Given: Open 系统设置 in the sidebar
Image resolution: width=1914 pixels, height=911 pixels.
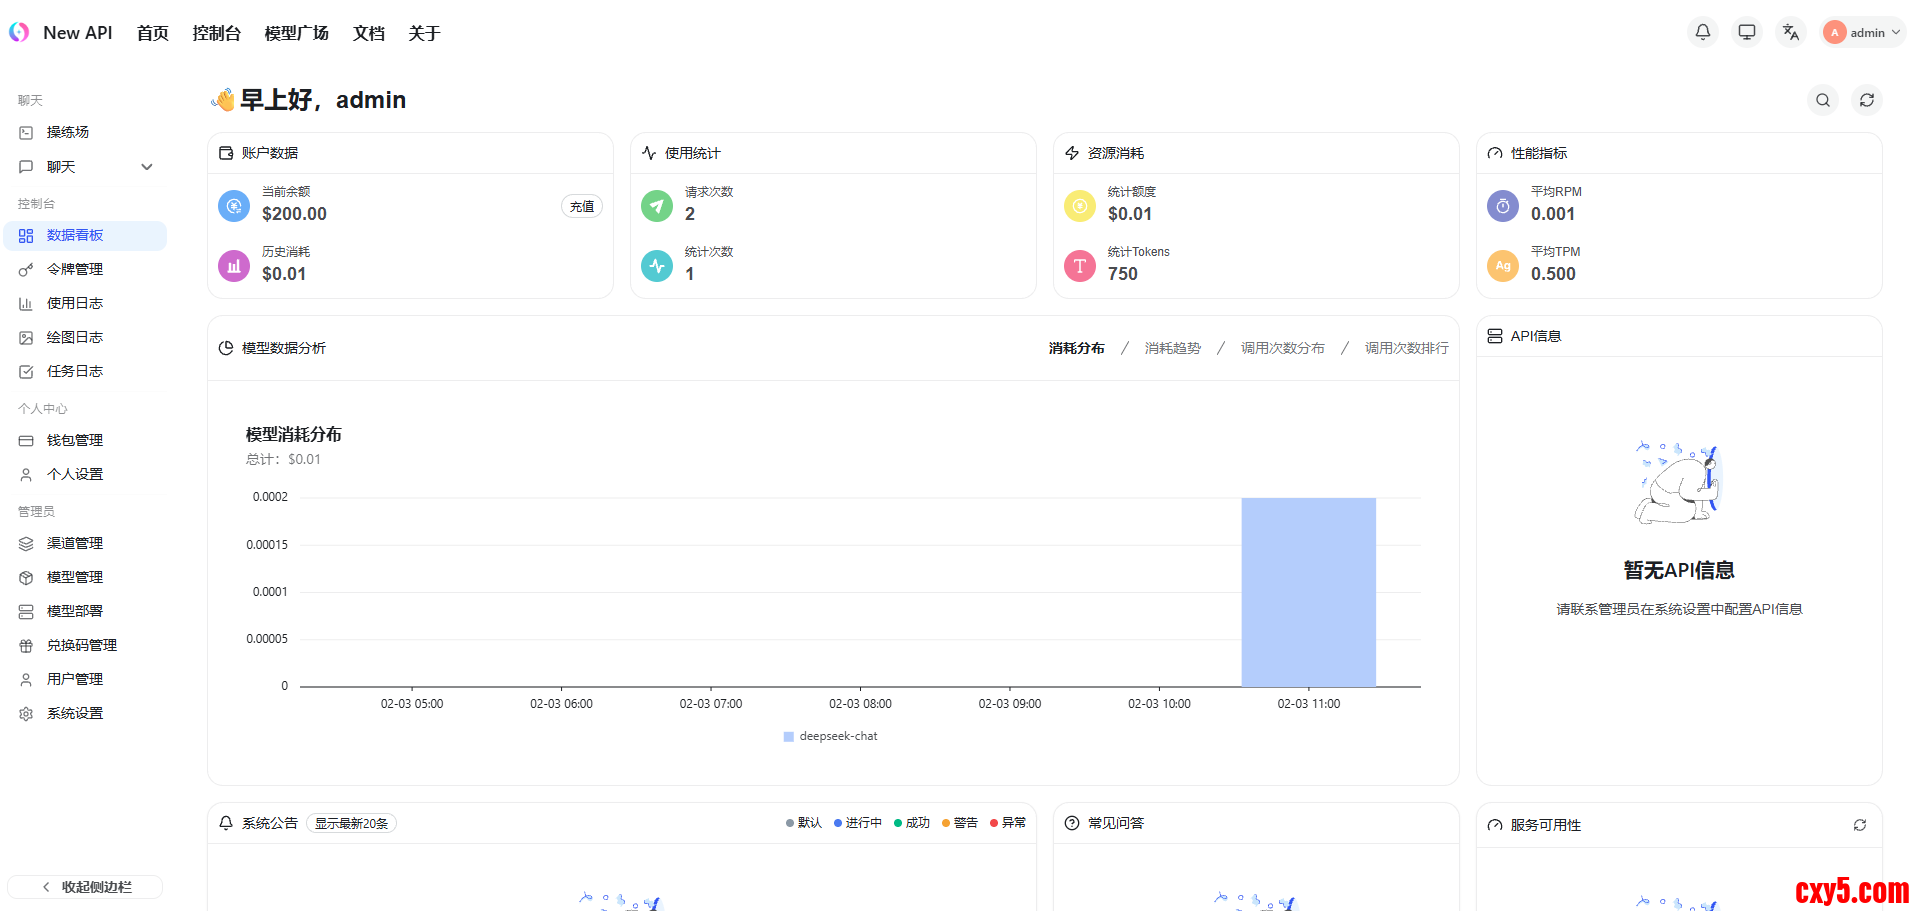Looking at the screenshot, I should (75, 713).
